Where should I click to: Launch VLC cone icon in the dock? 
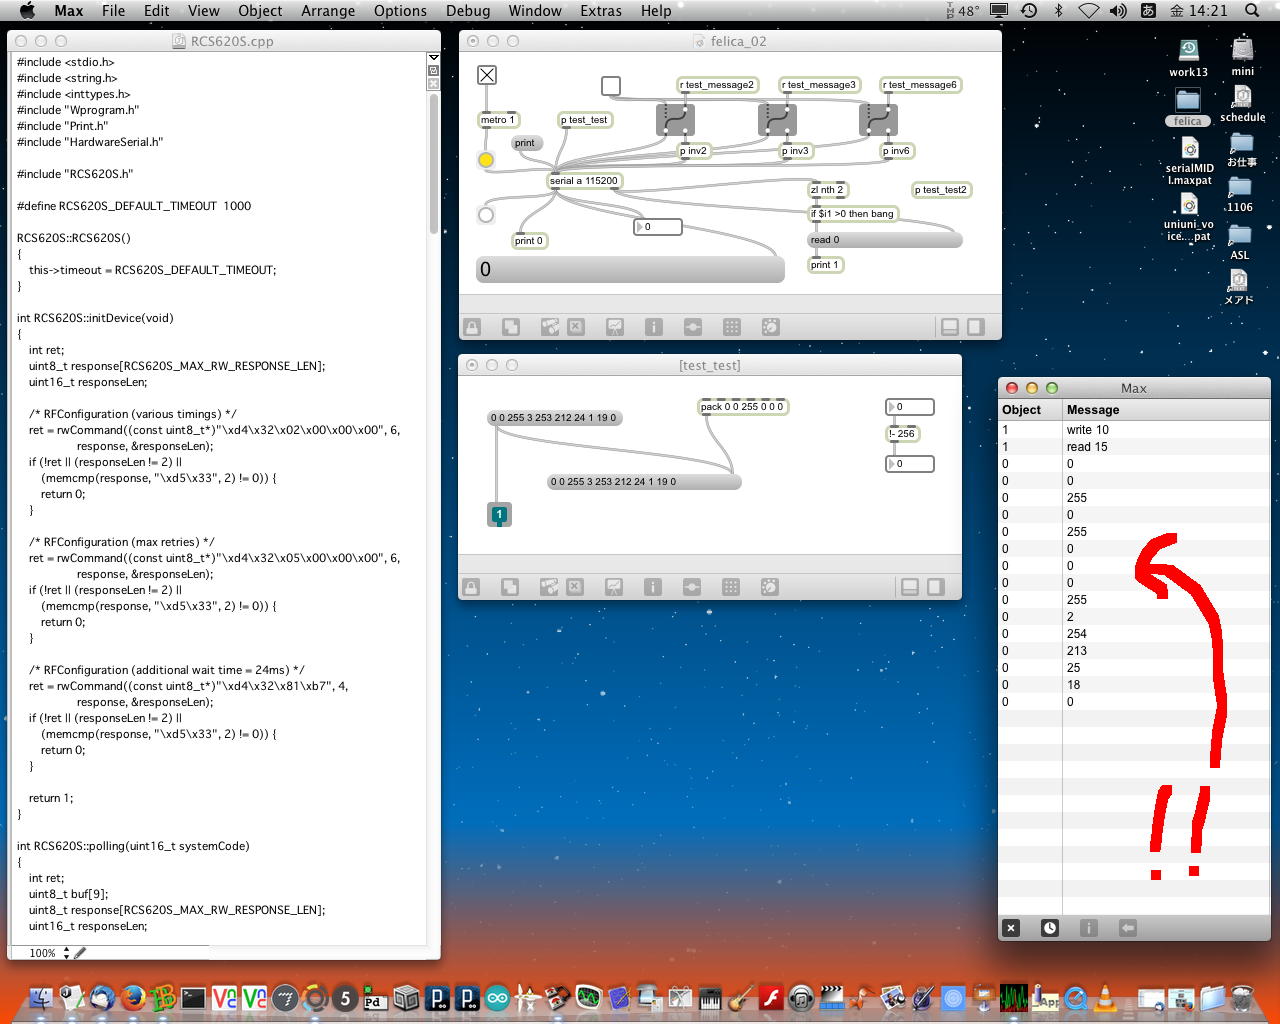click(1105, 997)
